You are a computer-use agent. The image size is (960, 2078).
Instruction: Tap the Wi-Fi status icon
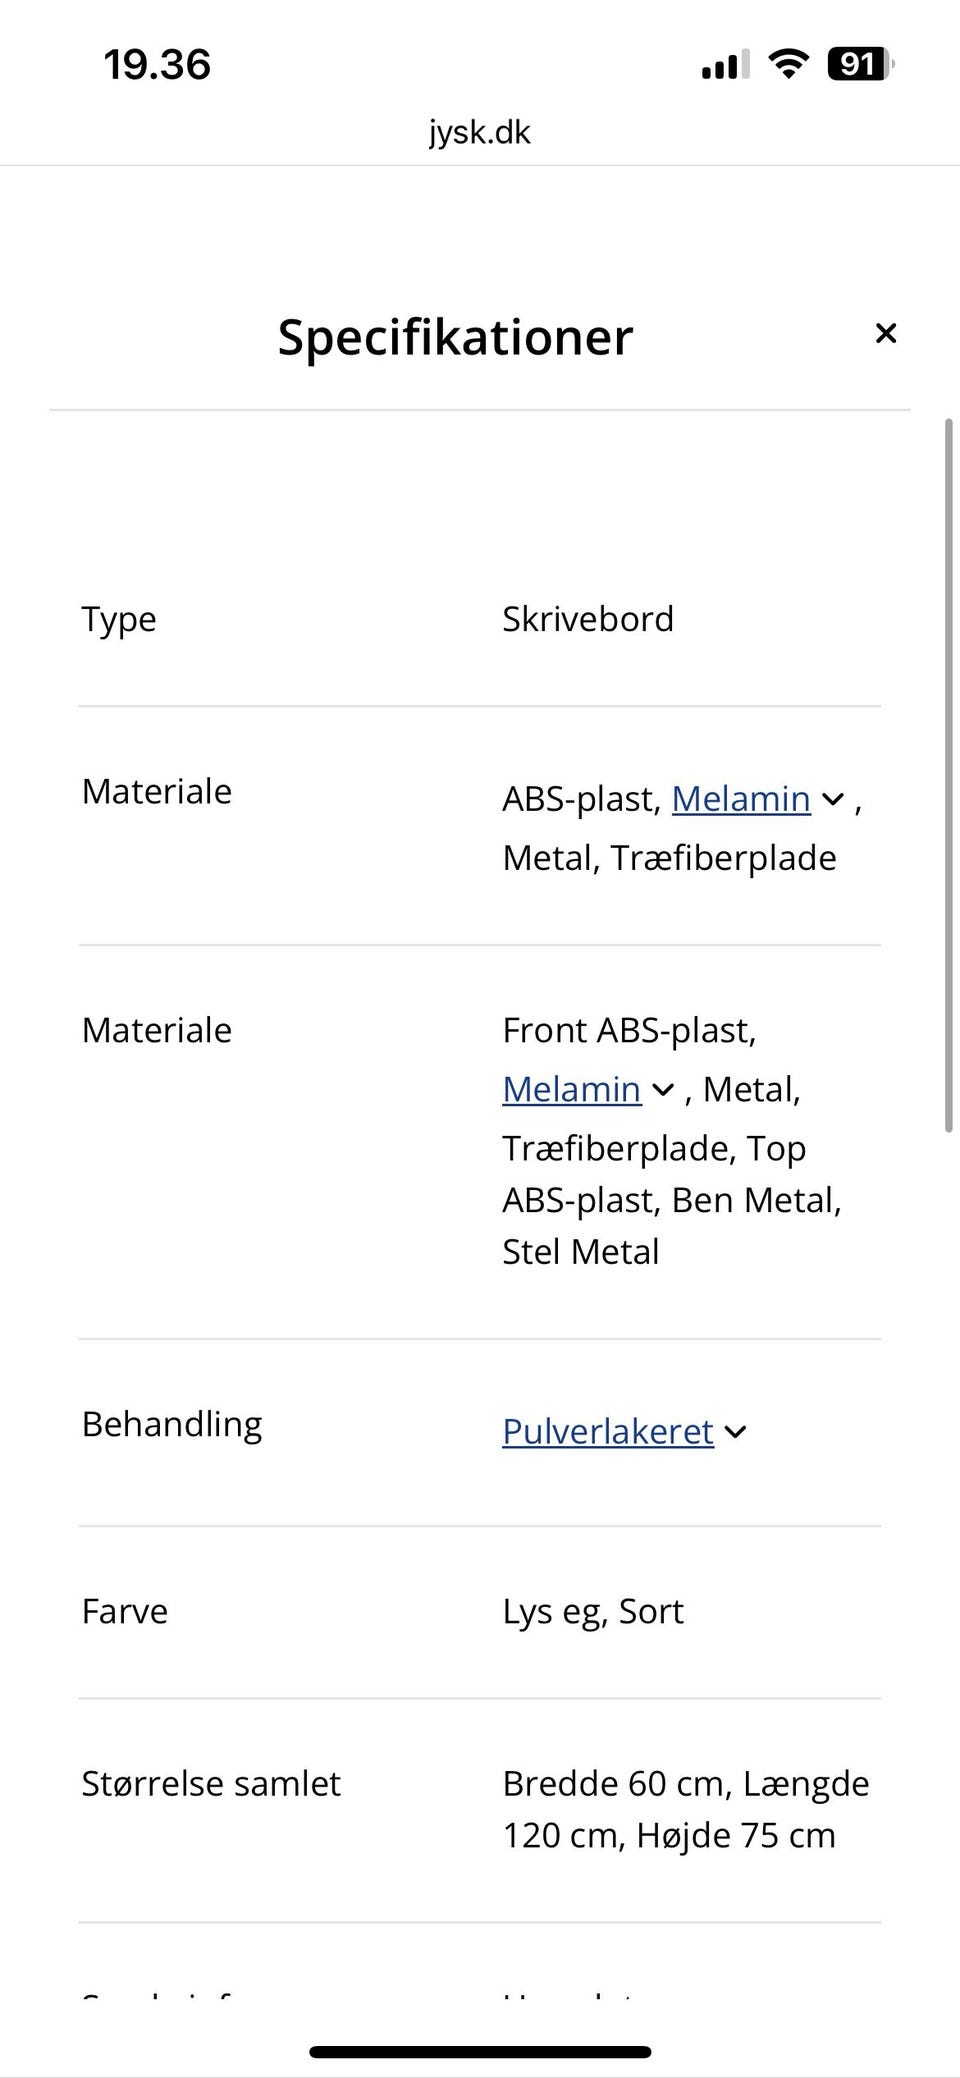click(789, 64)
